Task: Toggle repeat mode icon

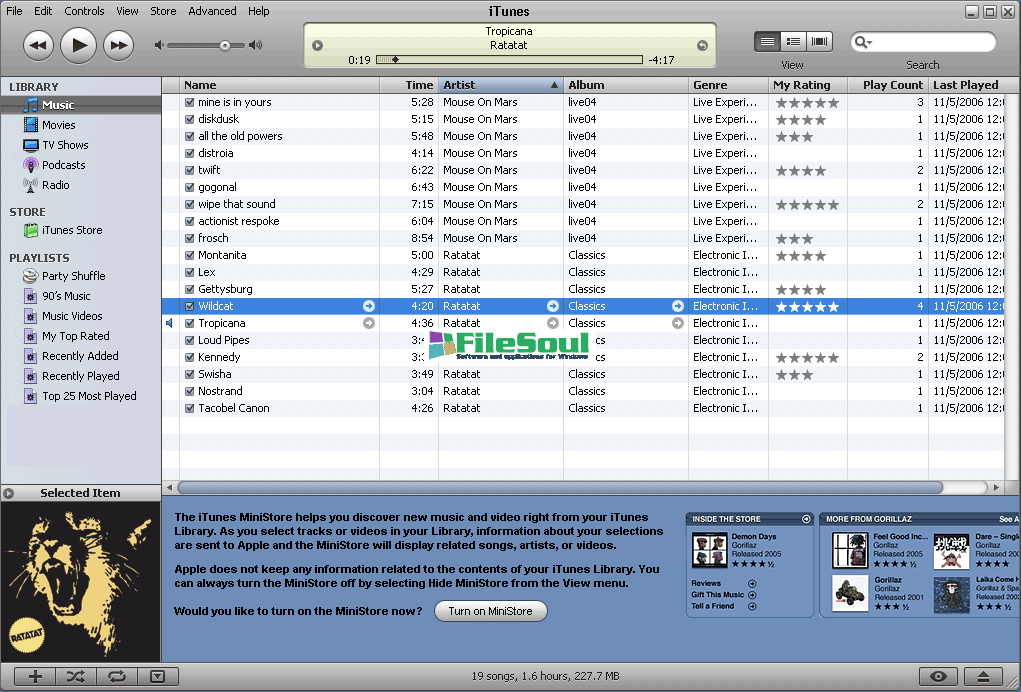Action: tap(116, 677)
